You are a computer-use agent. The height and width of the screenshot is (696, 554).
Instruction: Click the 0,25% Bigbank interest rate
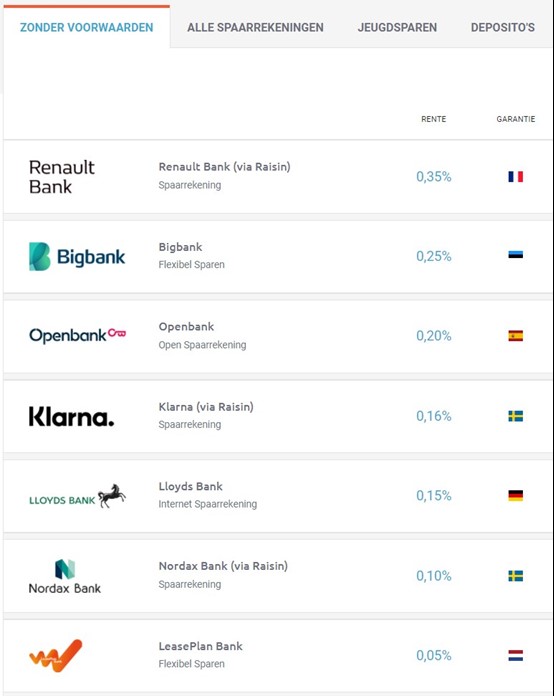click(x=434, y=257)
